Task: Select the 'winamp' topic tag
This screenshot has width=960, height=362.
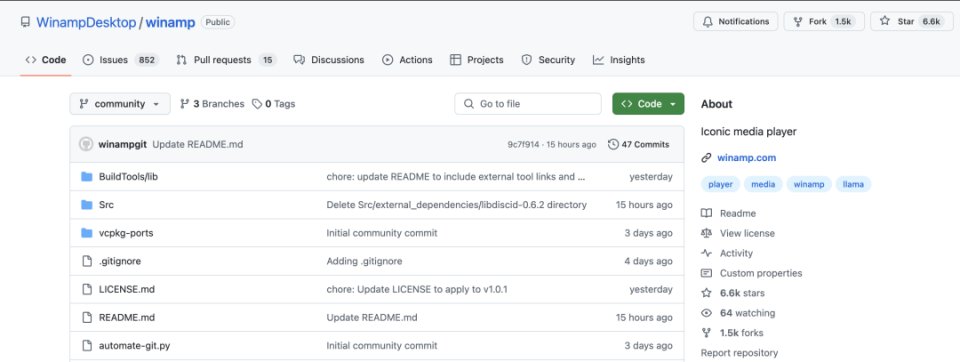Action: [x=809, y=184]
